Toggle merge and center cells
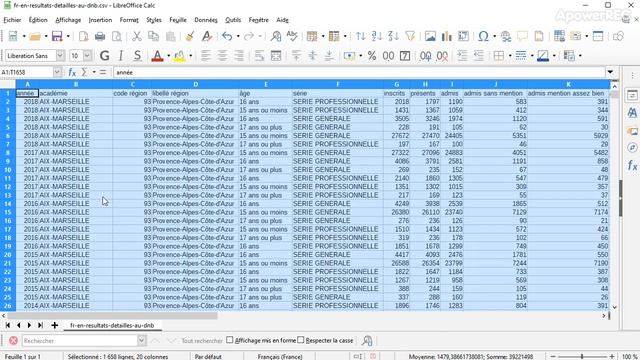 [276, 56]
